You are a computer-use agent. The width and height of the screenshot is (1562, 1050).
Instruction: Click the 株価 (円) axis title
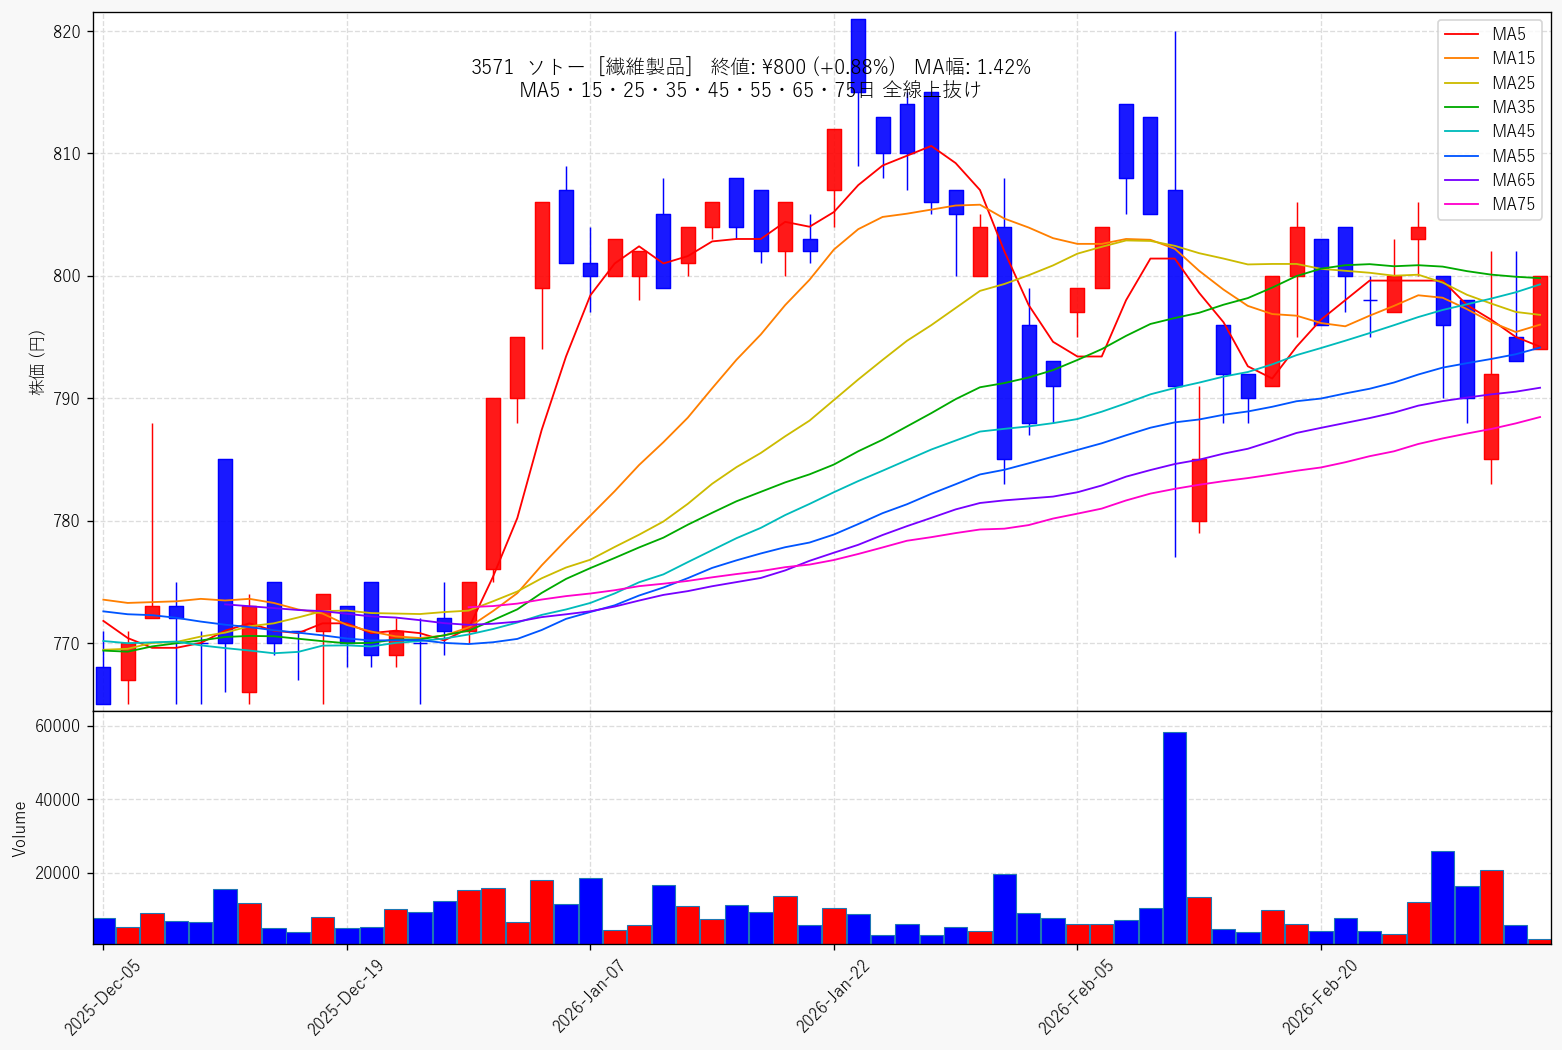click(37, 362)
